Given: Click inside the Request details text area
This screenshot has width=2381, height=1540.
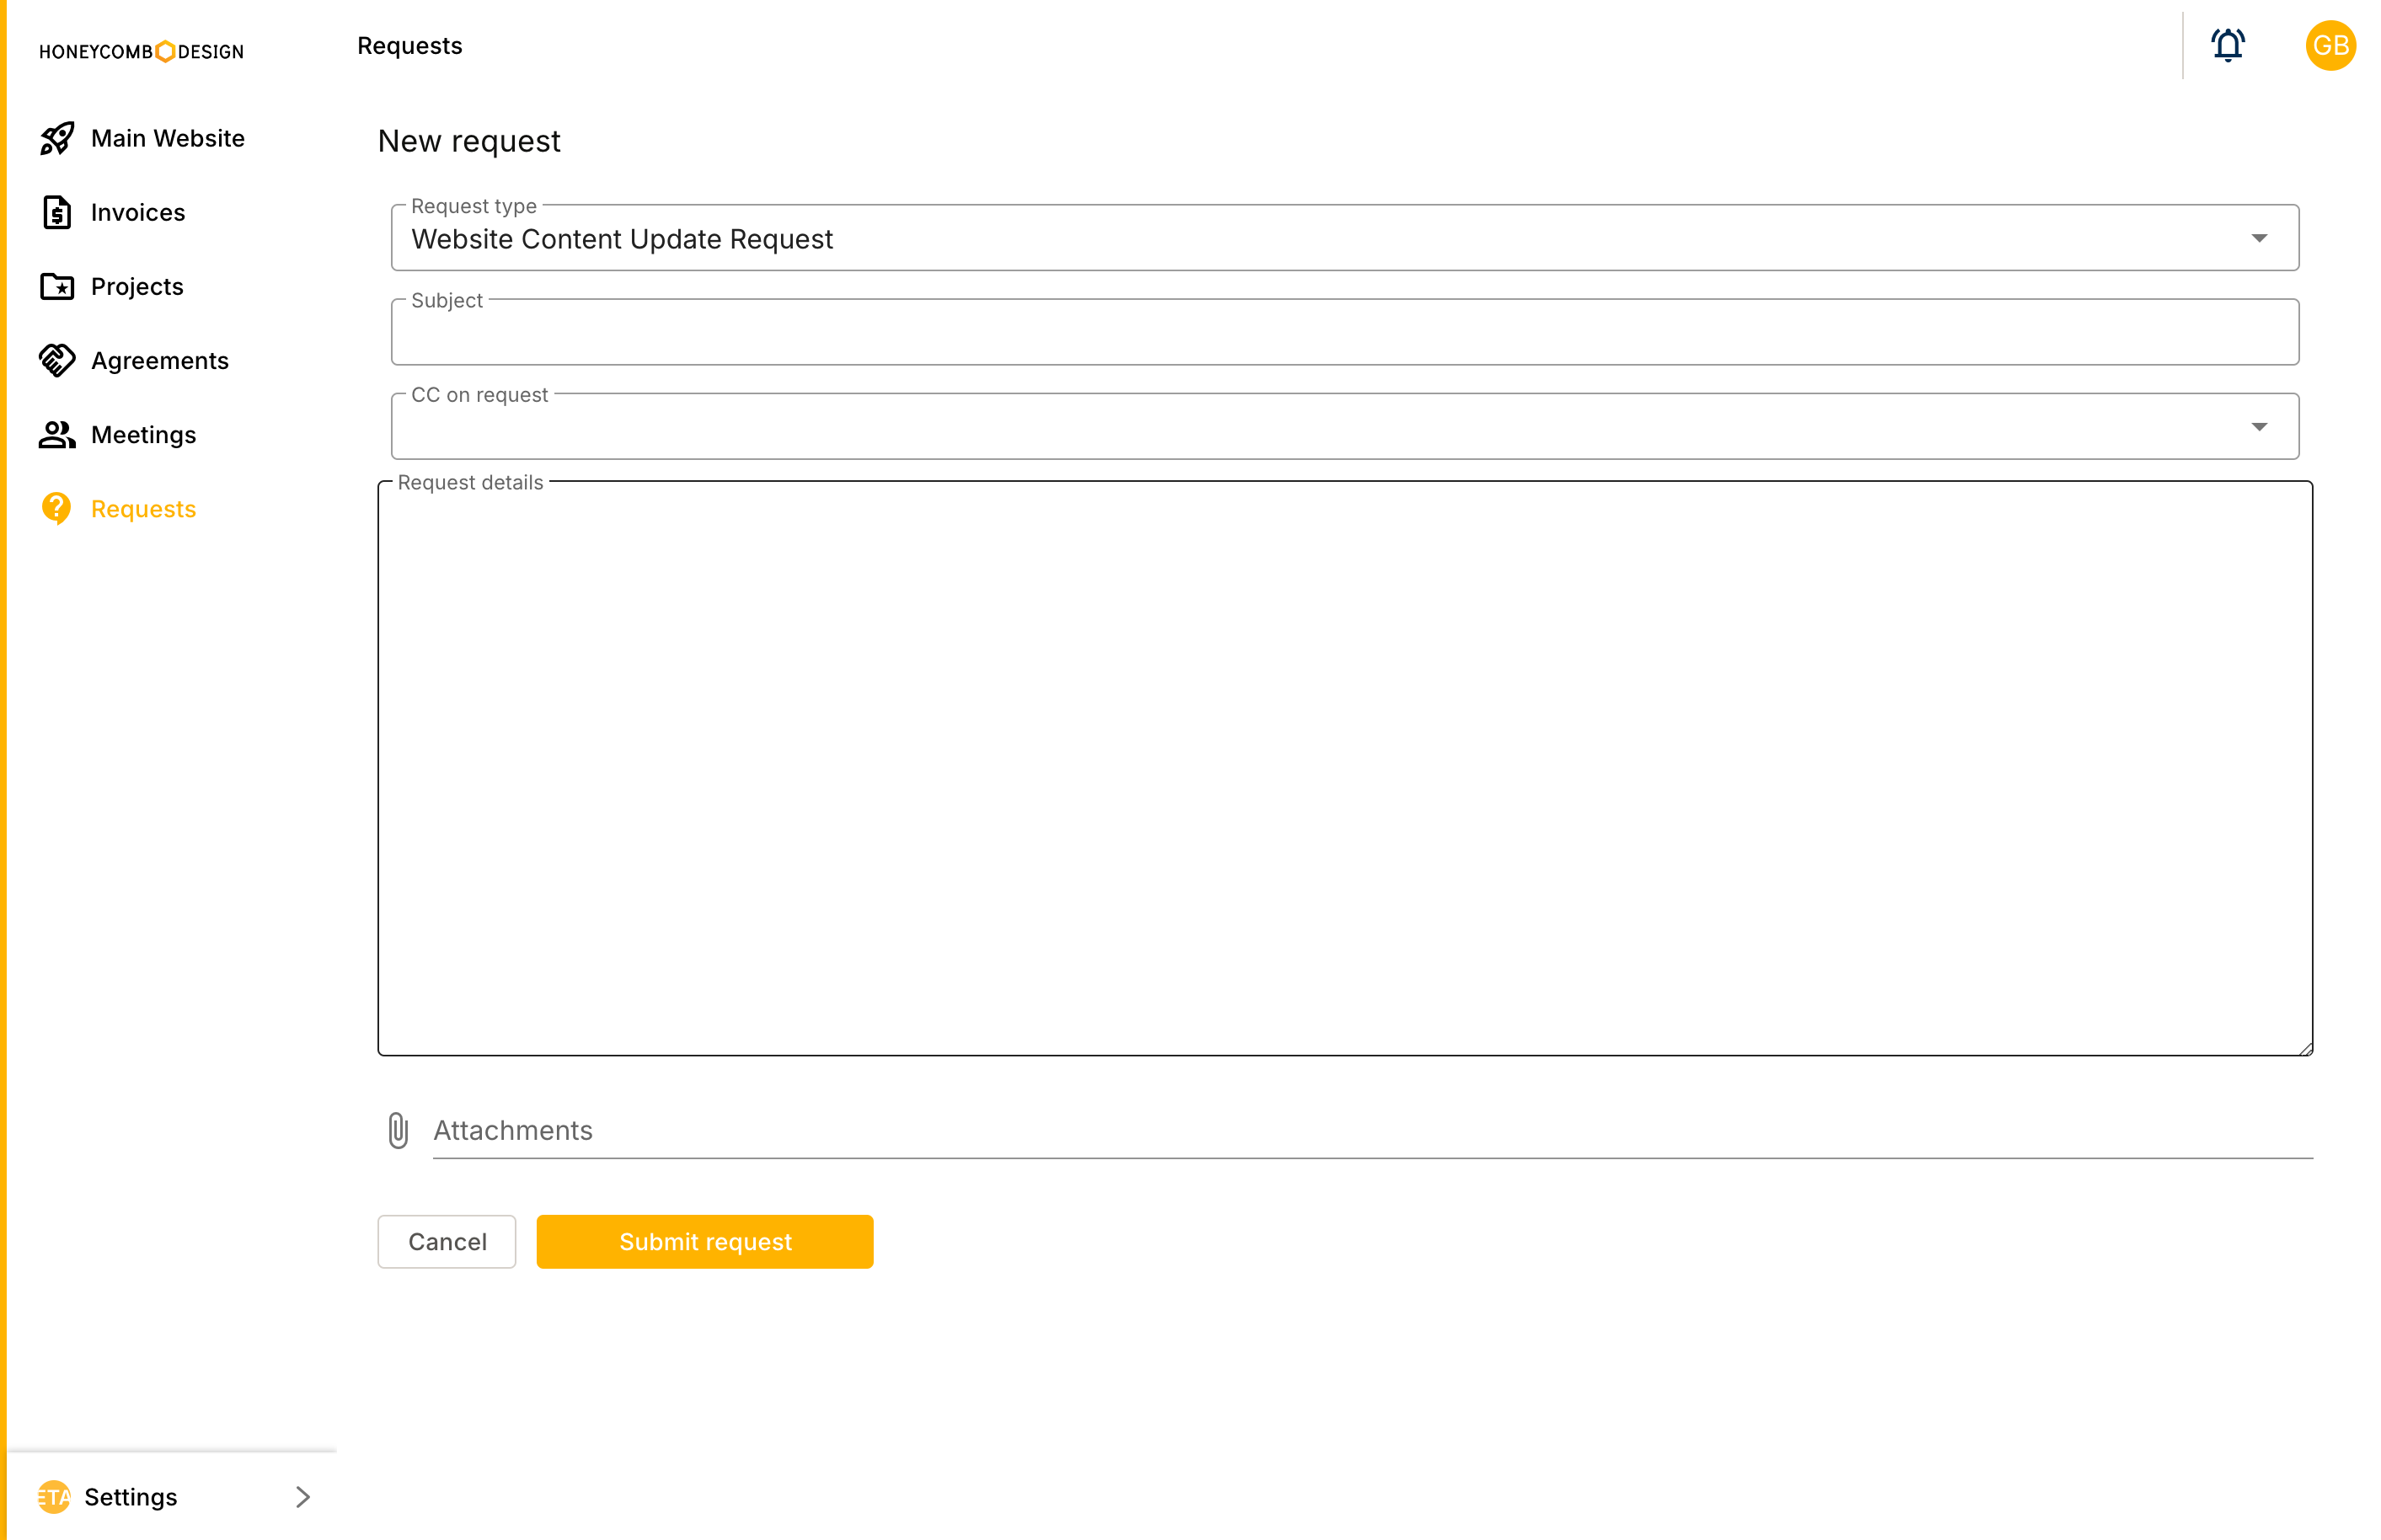Looking at the screenshot, I should point(1345,768).
